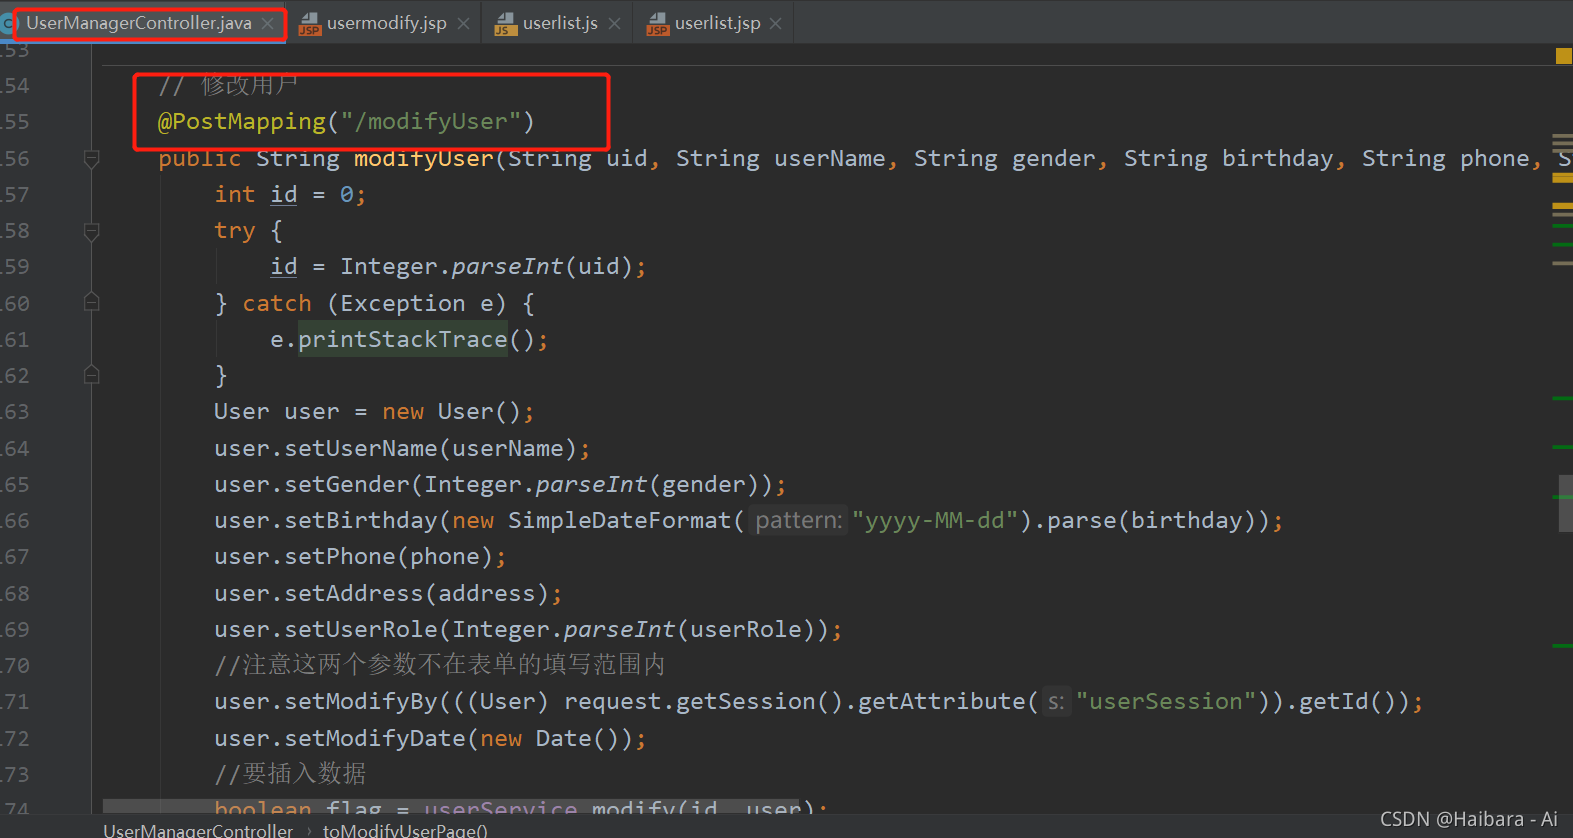Click user.setUserName(userName) line
This screenshot has width=1573, height=838.
pyautogui.click(x=402, y=449)
